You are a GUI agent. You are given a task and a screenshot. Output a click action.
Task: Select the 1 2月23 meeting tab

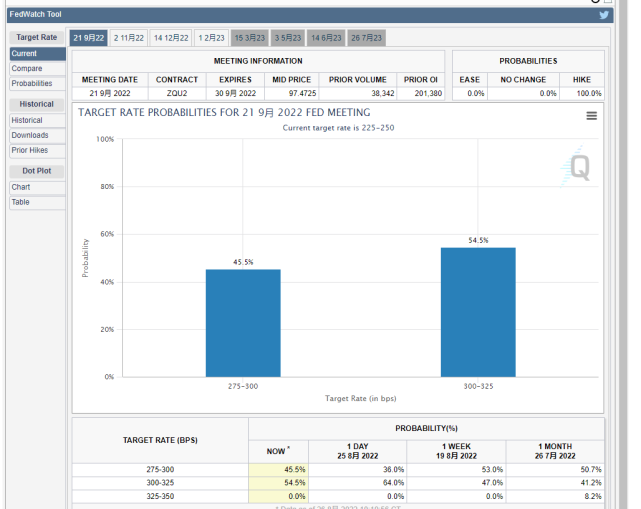tap(211, 38)
